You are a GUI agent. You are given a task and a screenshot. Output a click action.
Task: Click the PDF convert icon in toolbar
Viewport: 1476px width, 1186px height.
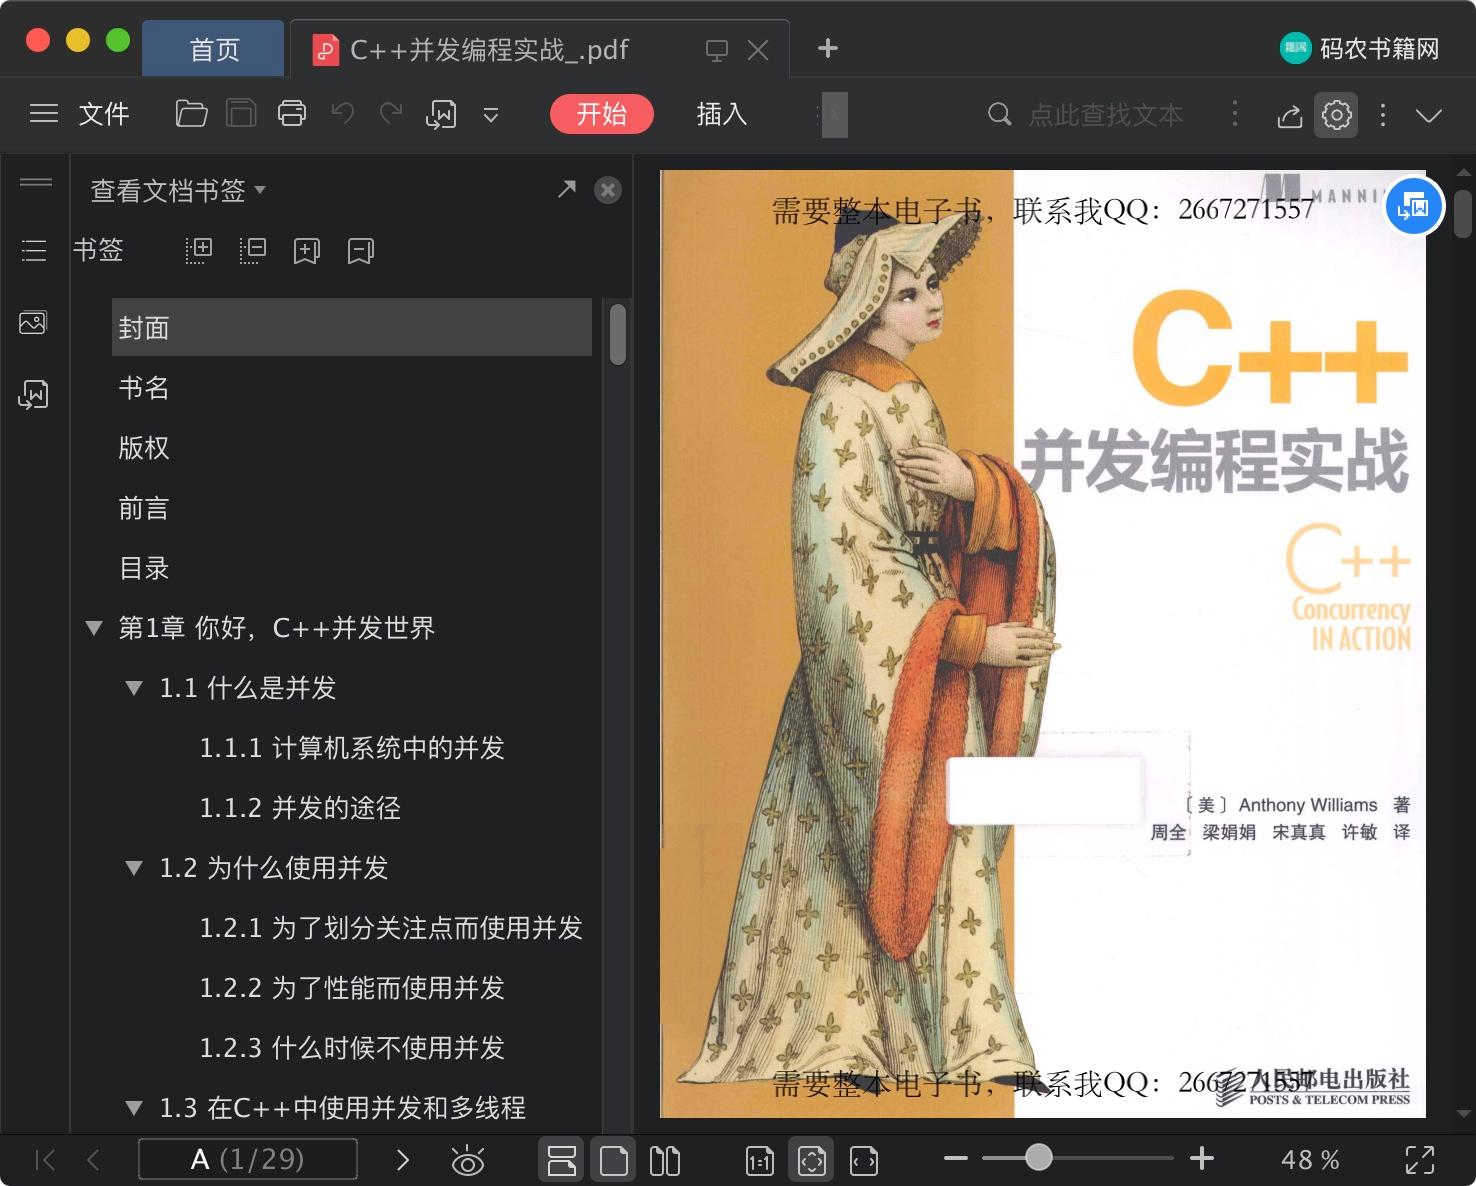click(441, 115)
